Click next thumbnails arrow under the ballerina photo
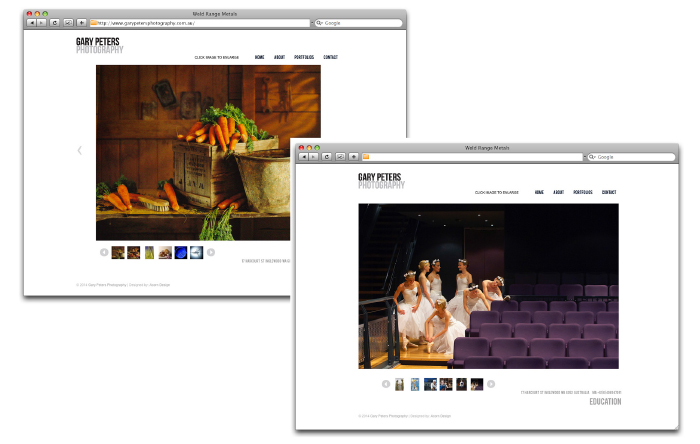The width and height of the screenshot is (700, 444). tap(491, 384)
